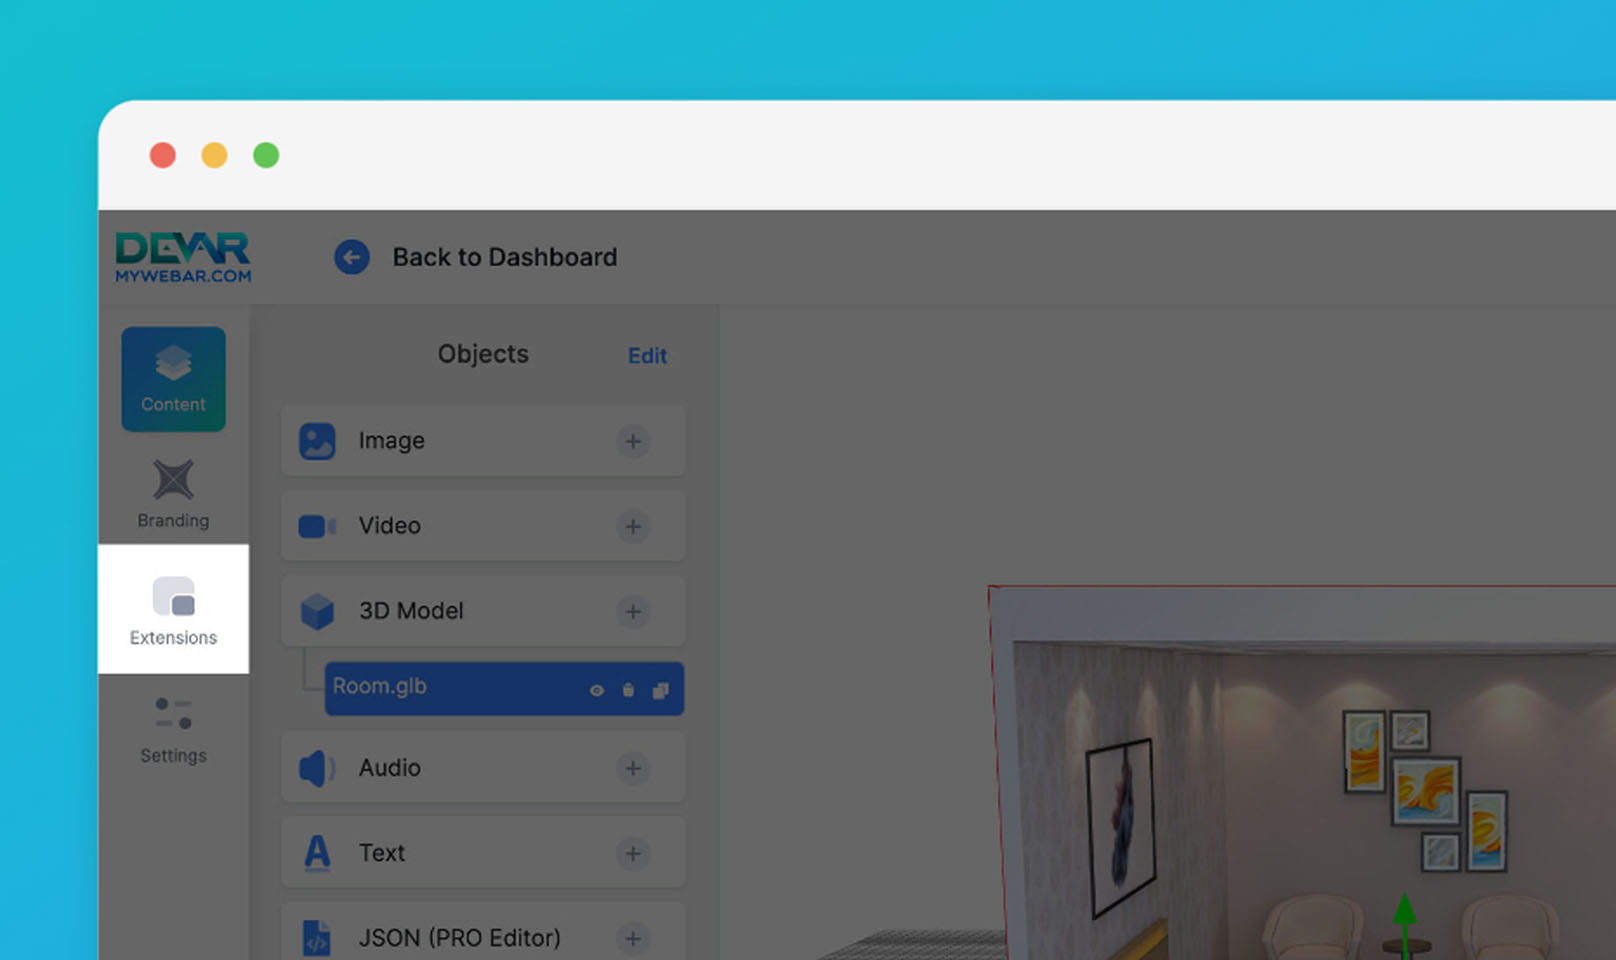Duplicate the Room.glb object

[659, 689]
